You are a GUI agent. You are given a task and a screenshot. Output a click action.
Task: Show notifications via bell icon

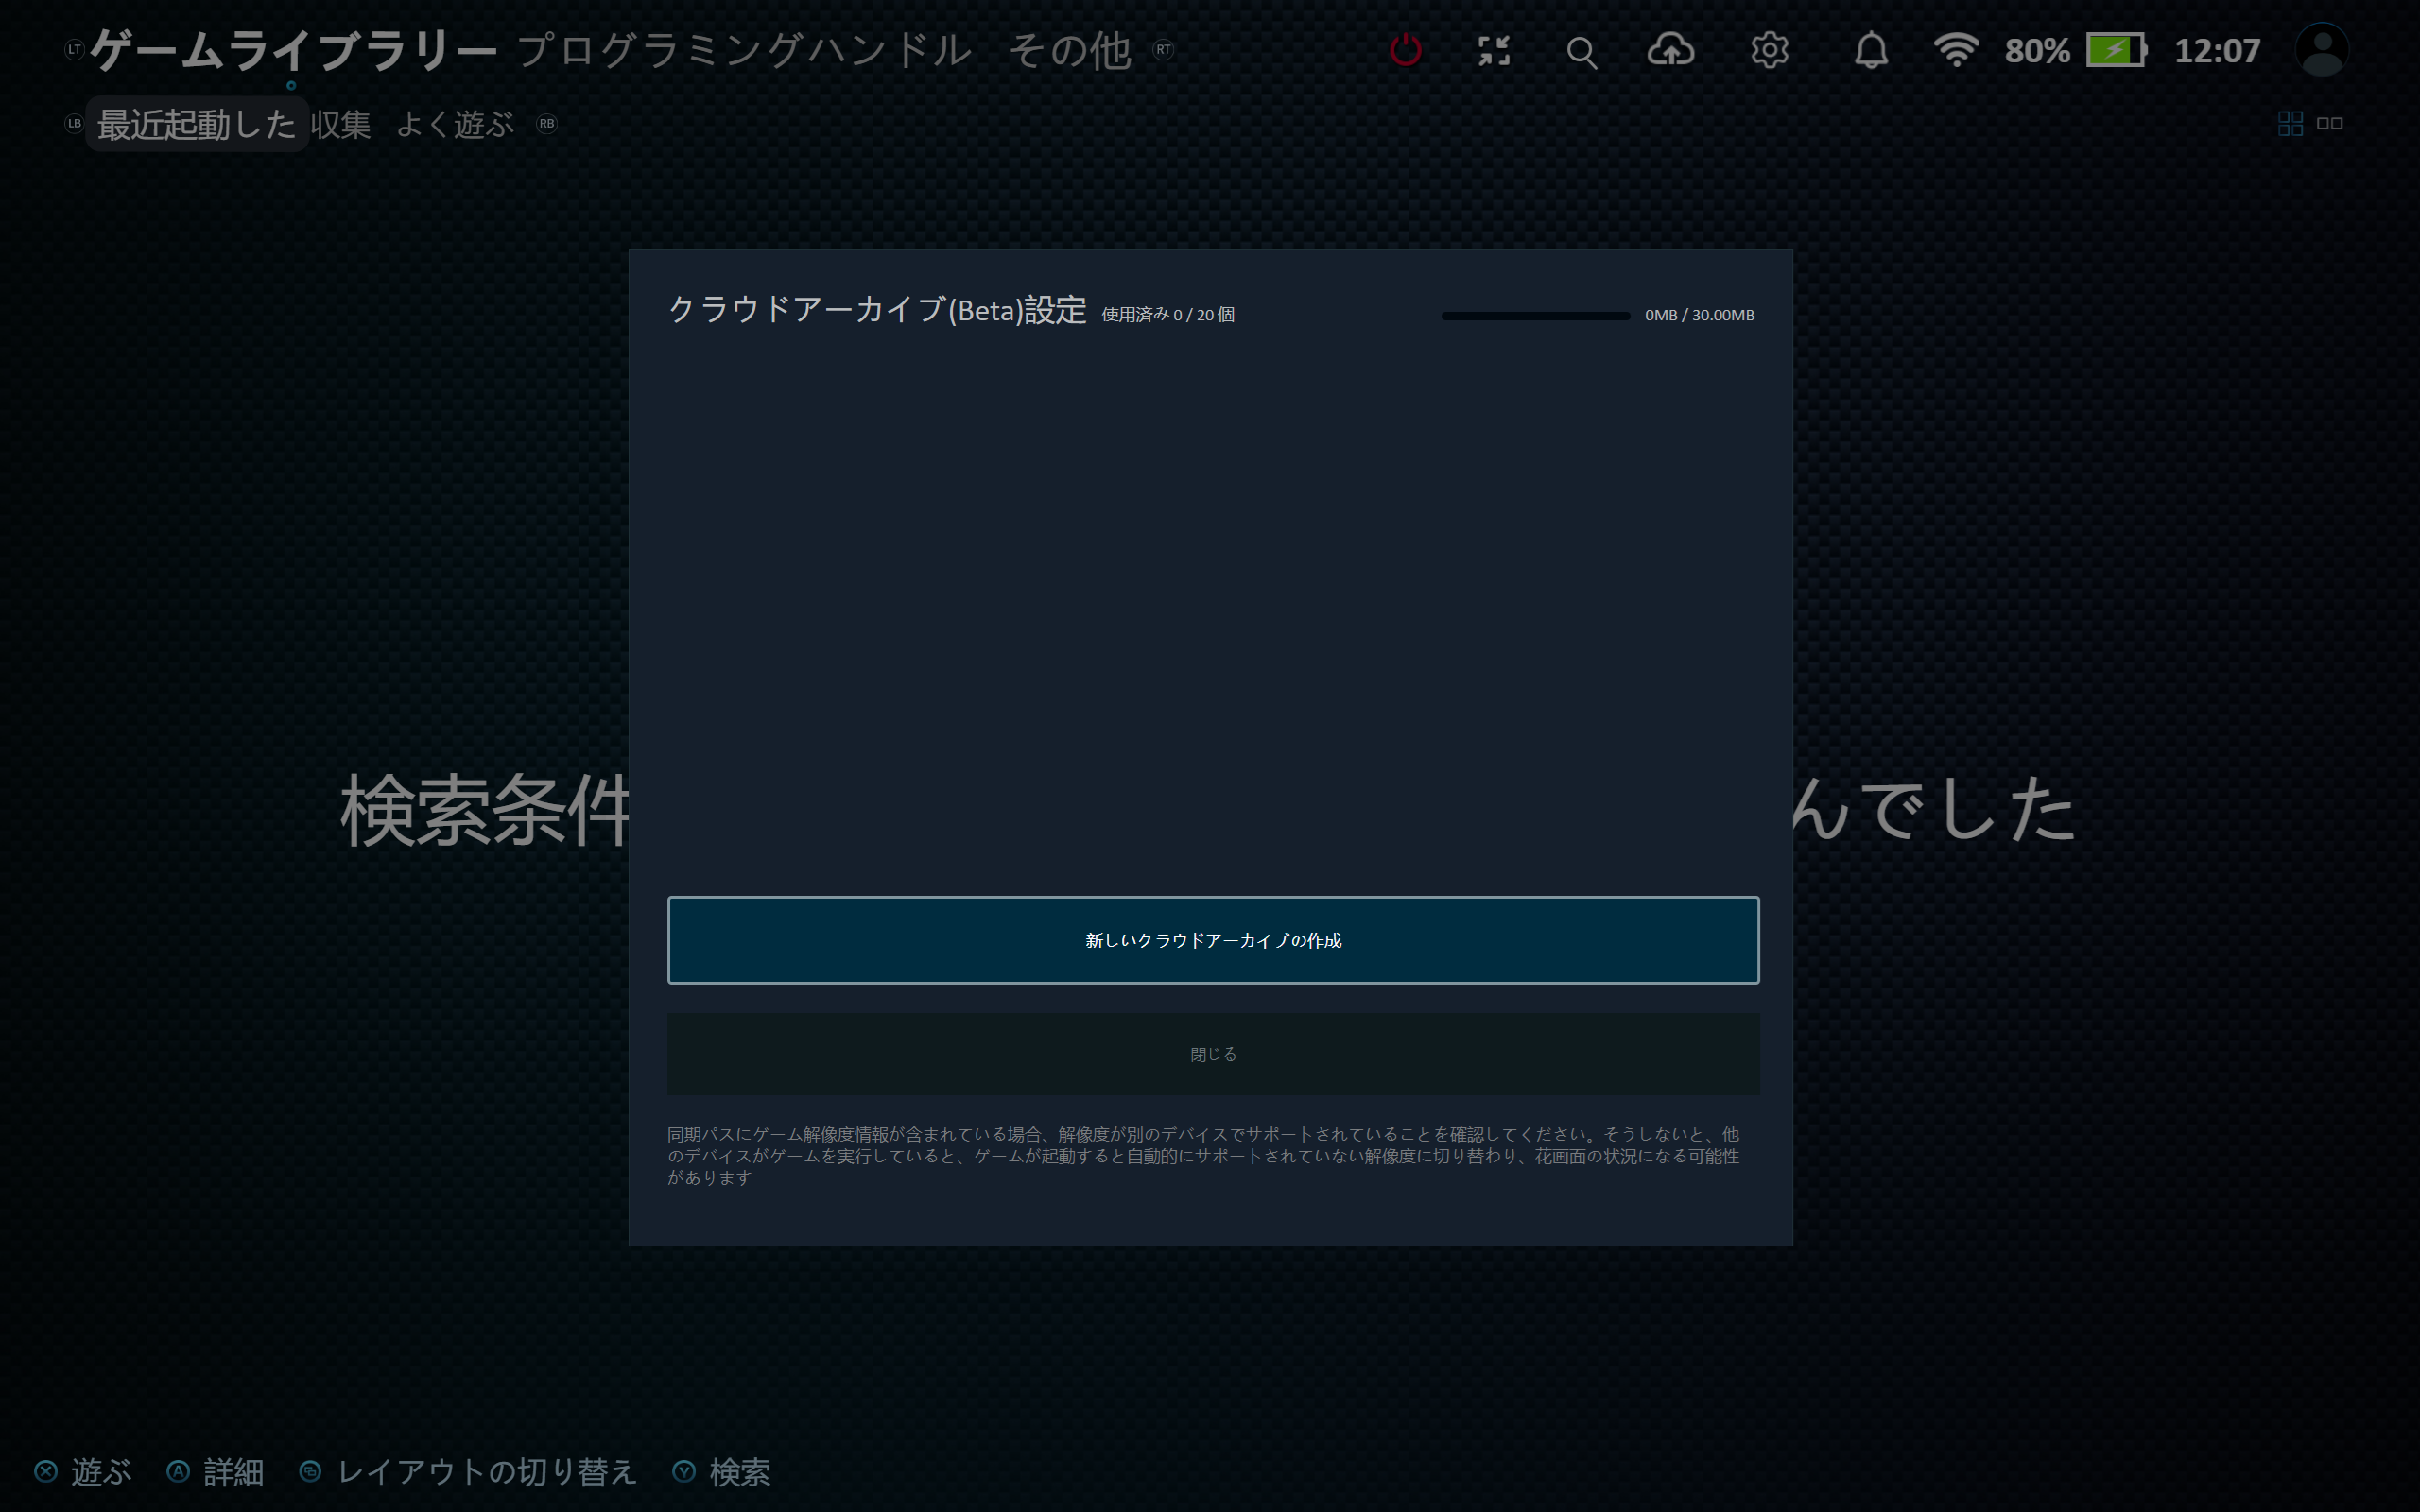pyautogui.click(x=1870, y=50)
